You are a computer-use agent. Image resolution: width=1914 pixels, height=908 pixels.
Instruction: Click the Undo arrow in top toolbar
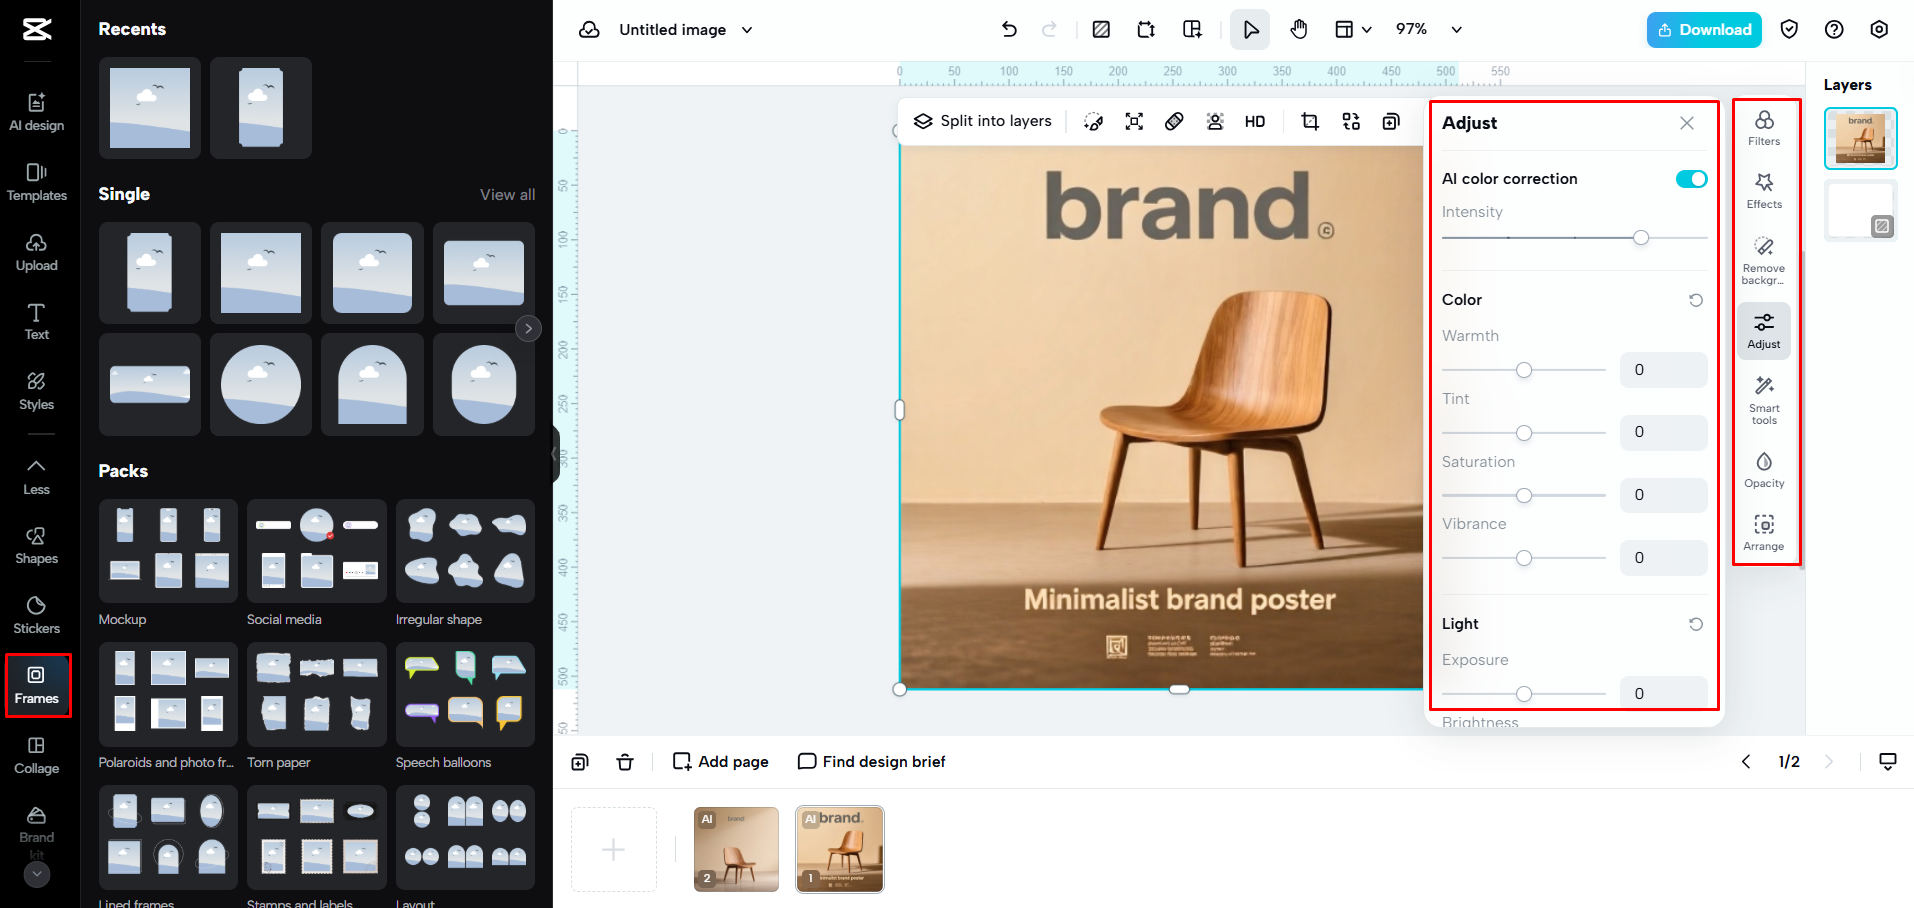click(x=1009, y=29)
